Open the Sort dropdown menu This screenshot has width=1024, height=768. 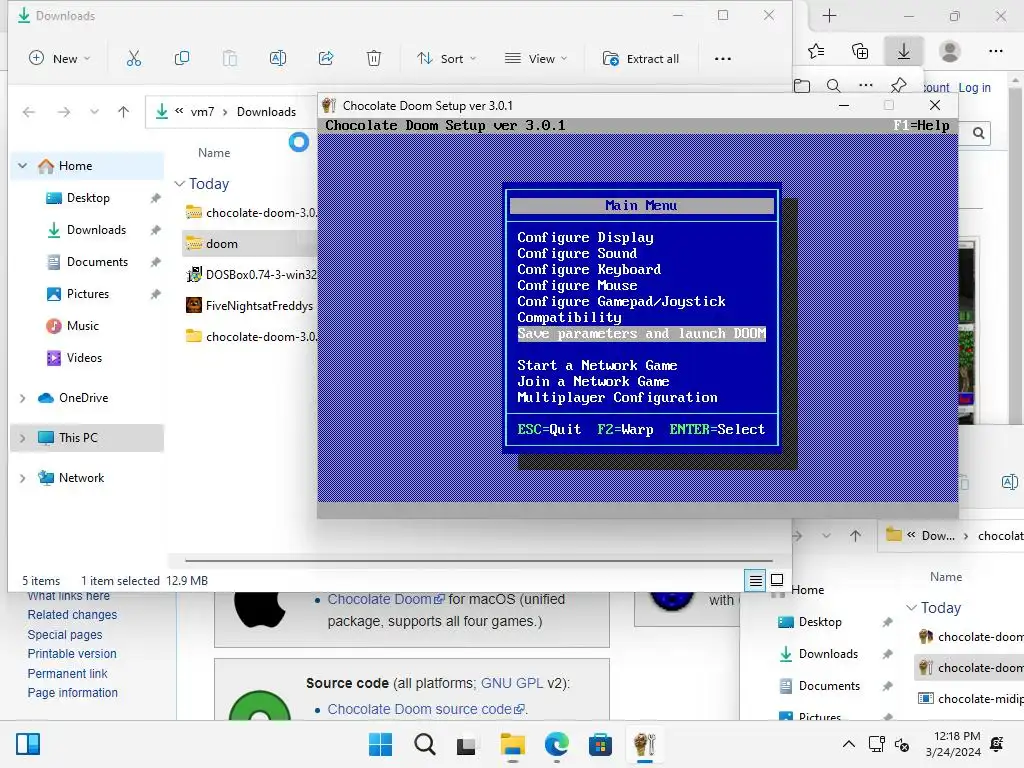tap(447, 59)
